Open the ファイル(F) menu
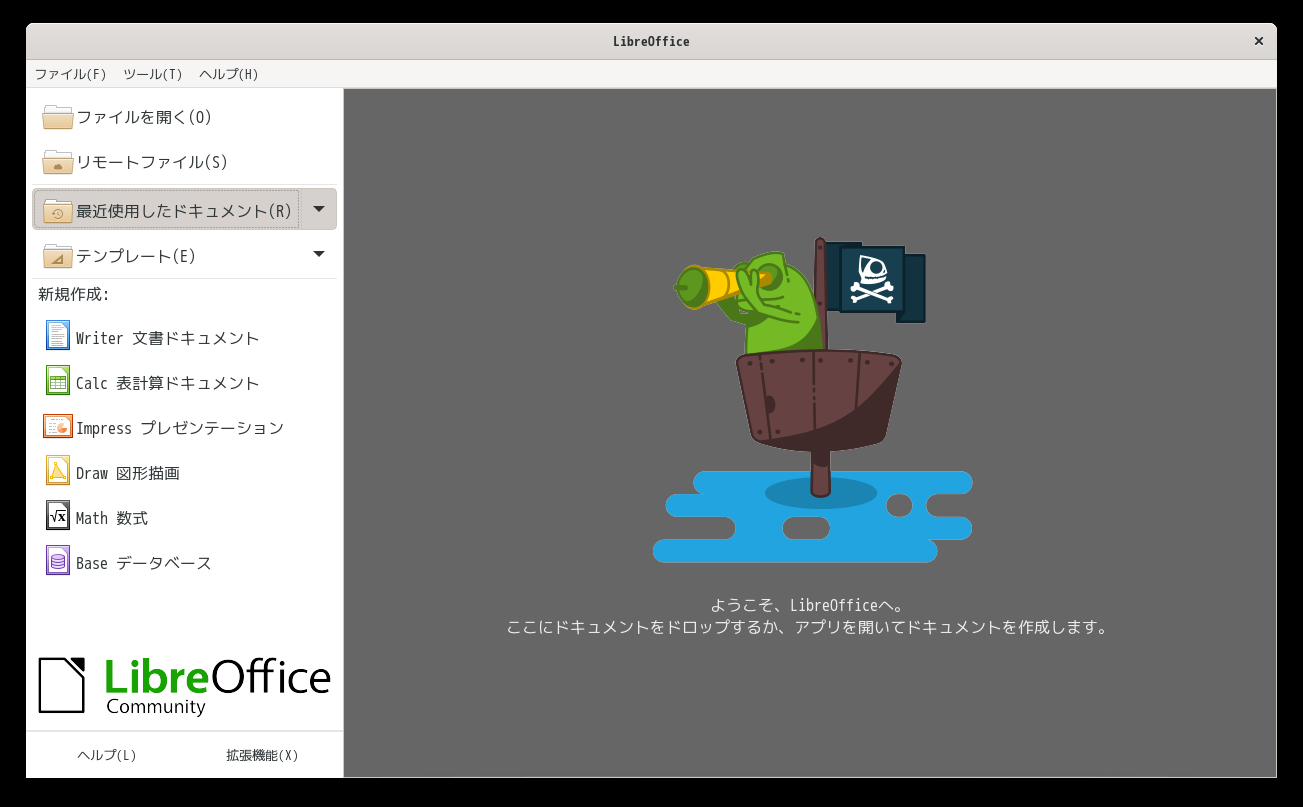Viewport: 1303px width, 807px height. [71, 74]
